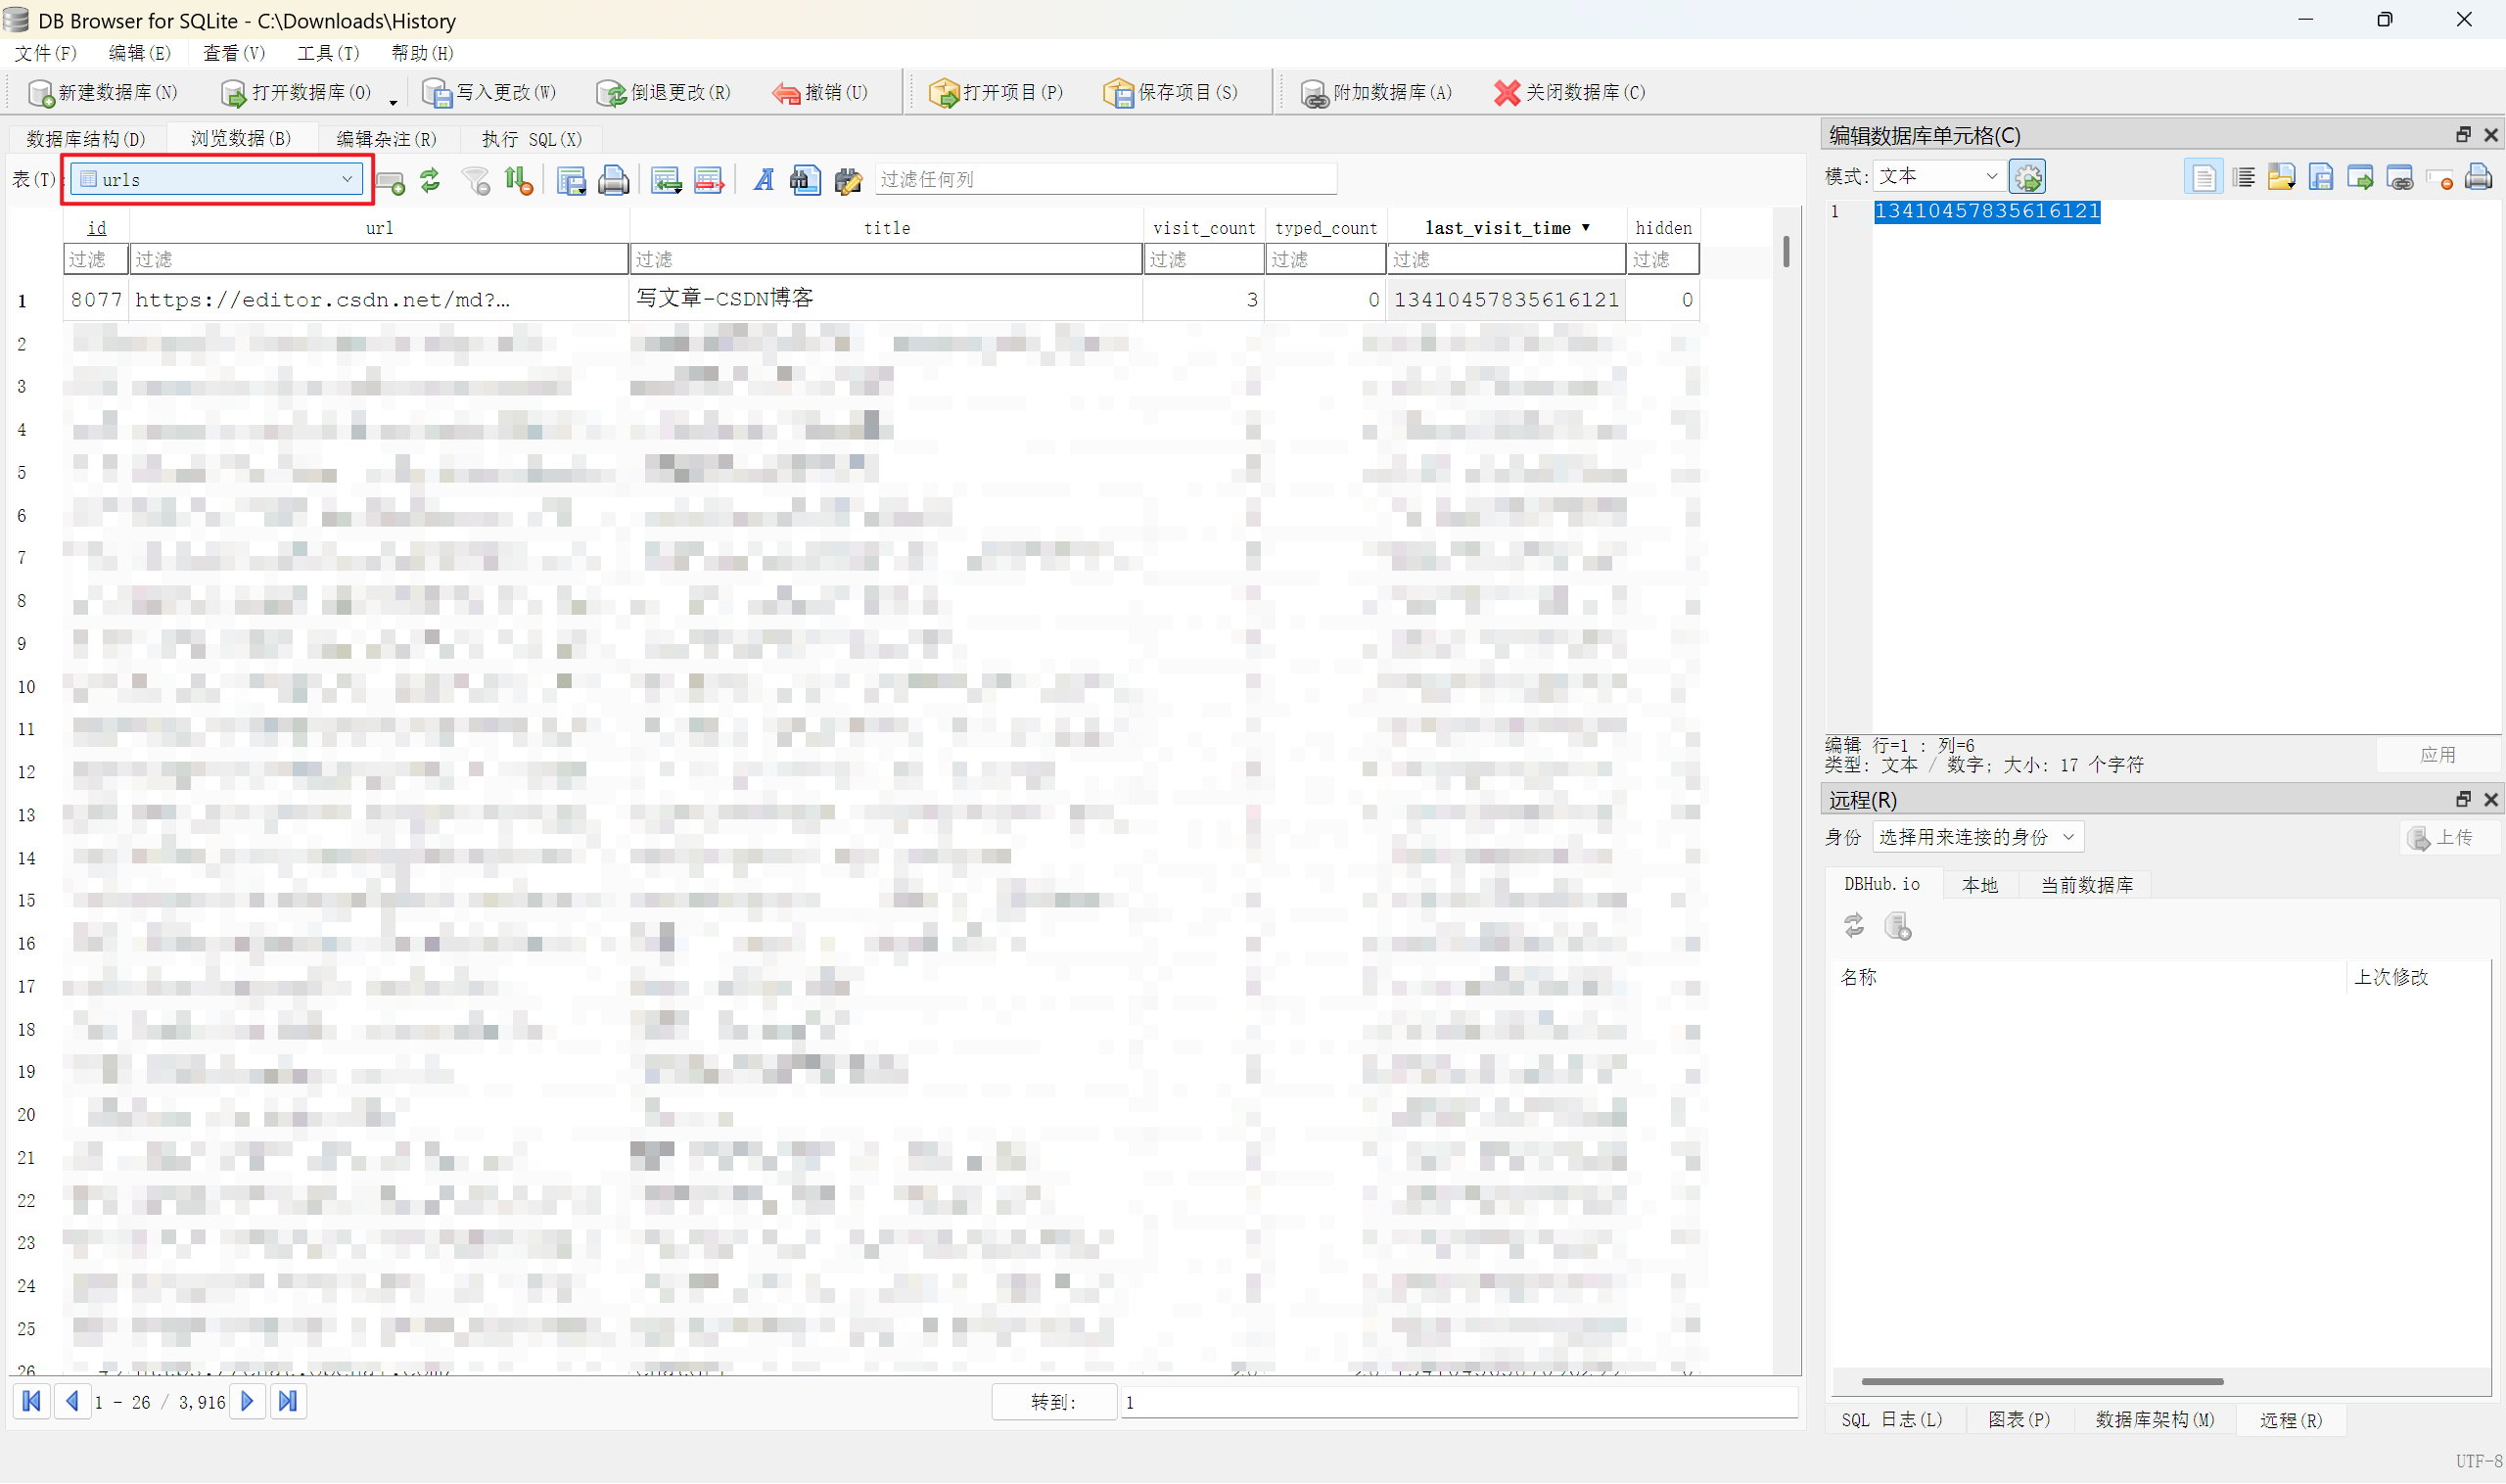The height and width of the screenshot is (1484, 2506).
Task: Click the last page navigation arrow
Action: pos(288,1402)
